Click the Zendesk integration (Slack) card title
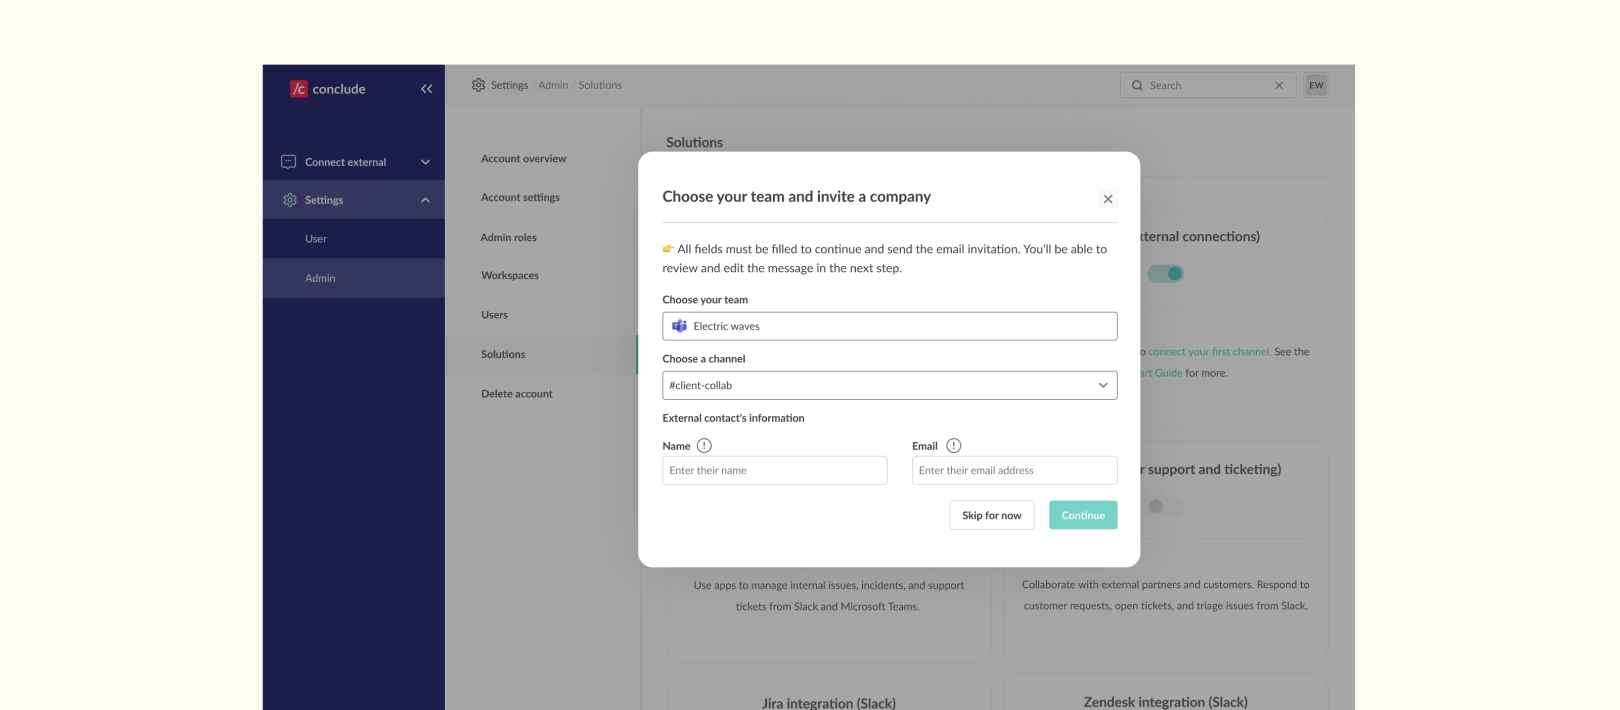Viewport: 1620px width, 710px height. pos(1165,702)
